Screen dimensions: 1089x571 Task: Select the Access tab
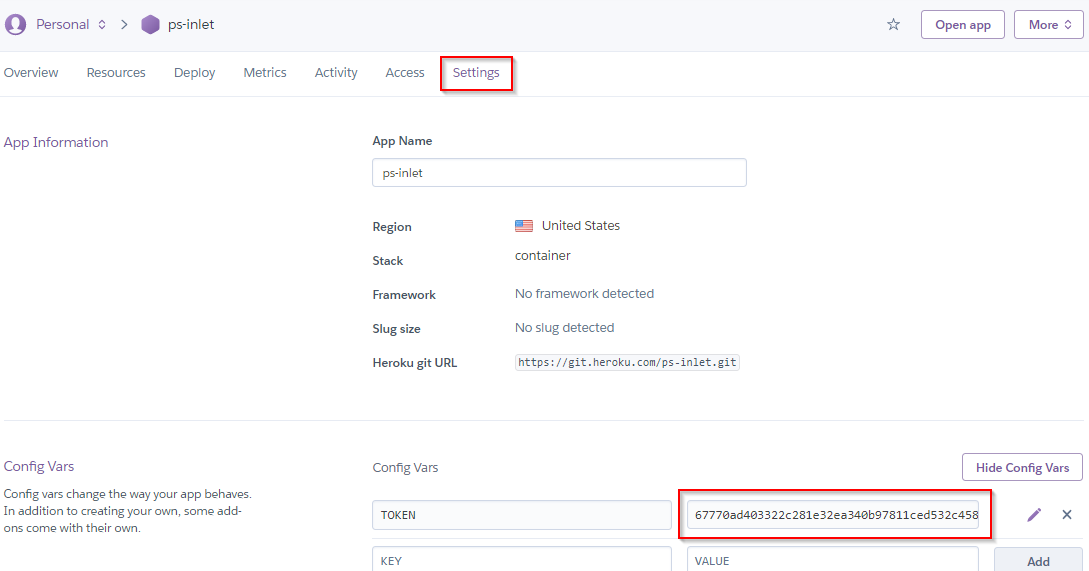point(405,72)
